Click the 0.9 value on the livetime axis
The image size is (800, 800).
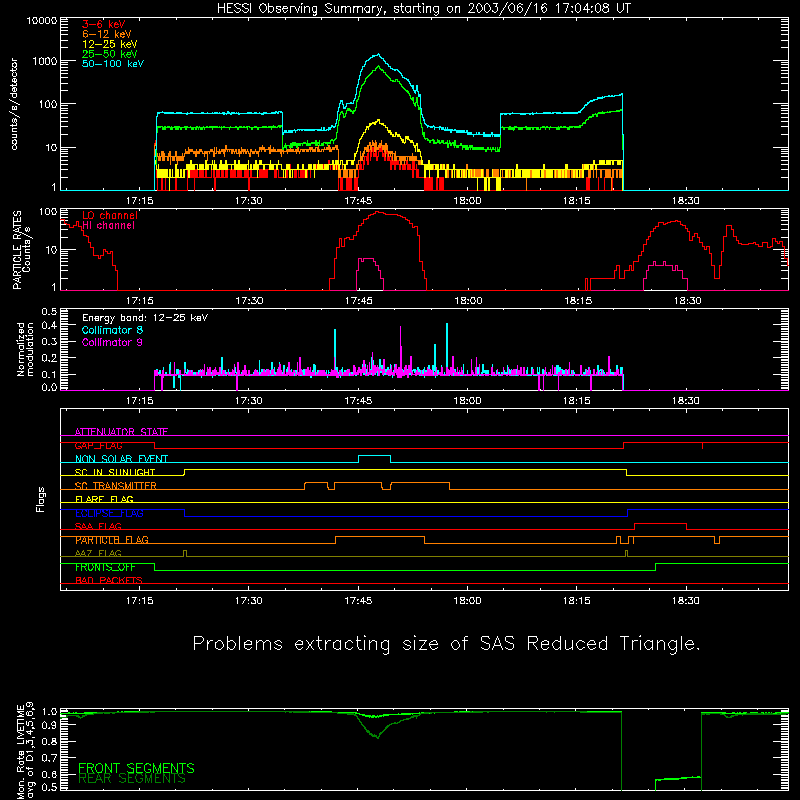[49, 726]
